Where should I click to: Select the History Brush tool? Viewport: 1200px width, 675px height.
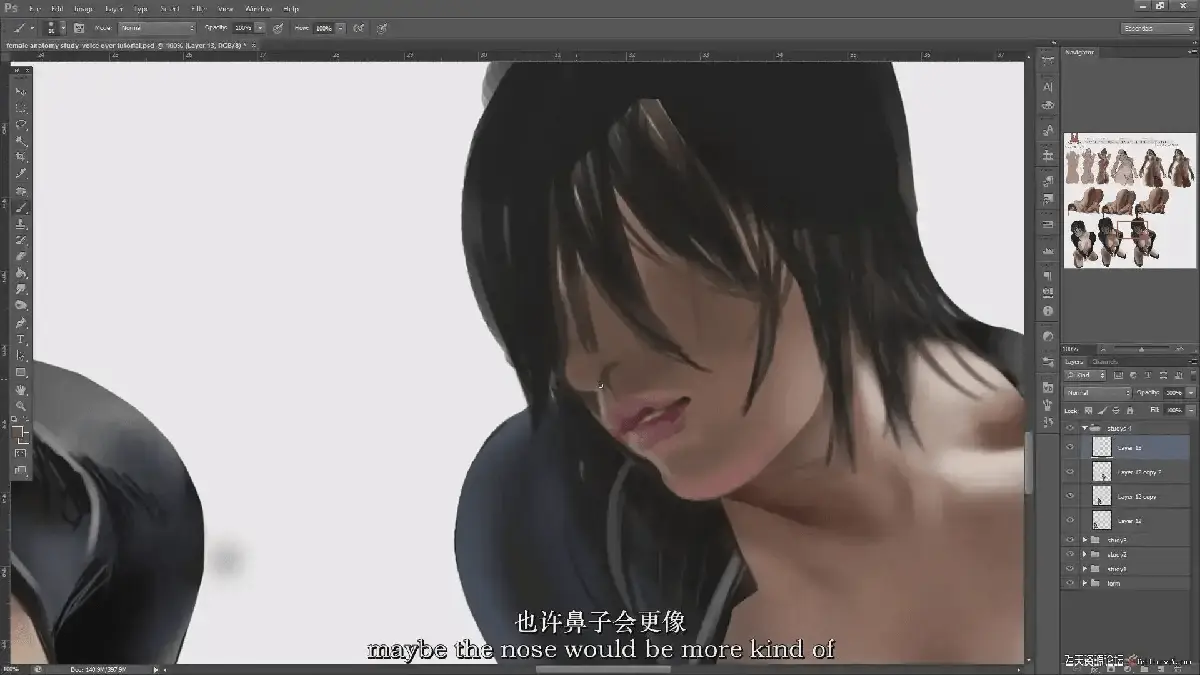click(21, 240)
